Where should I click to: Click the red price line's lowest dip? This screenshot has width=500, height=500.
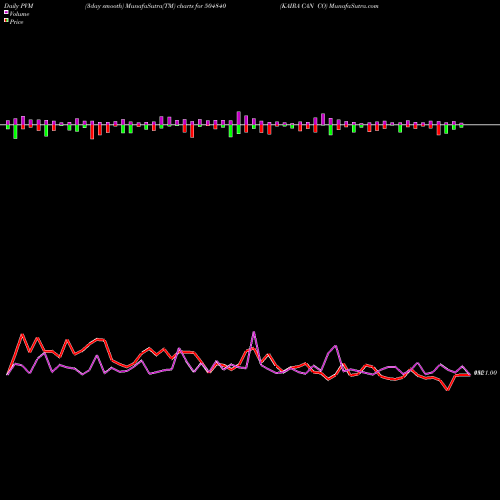click(x=448, y=390)
